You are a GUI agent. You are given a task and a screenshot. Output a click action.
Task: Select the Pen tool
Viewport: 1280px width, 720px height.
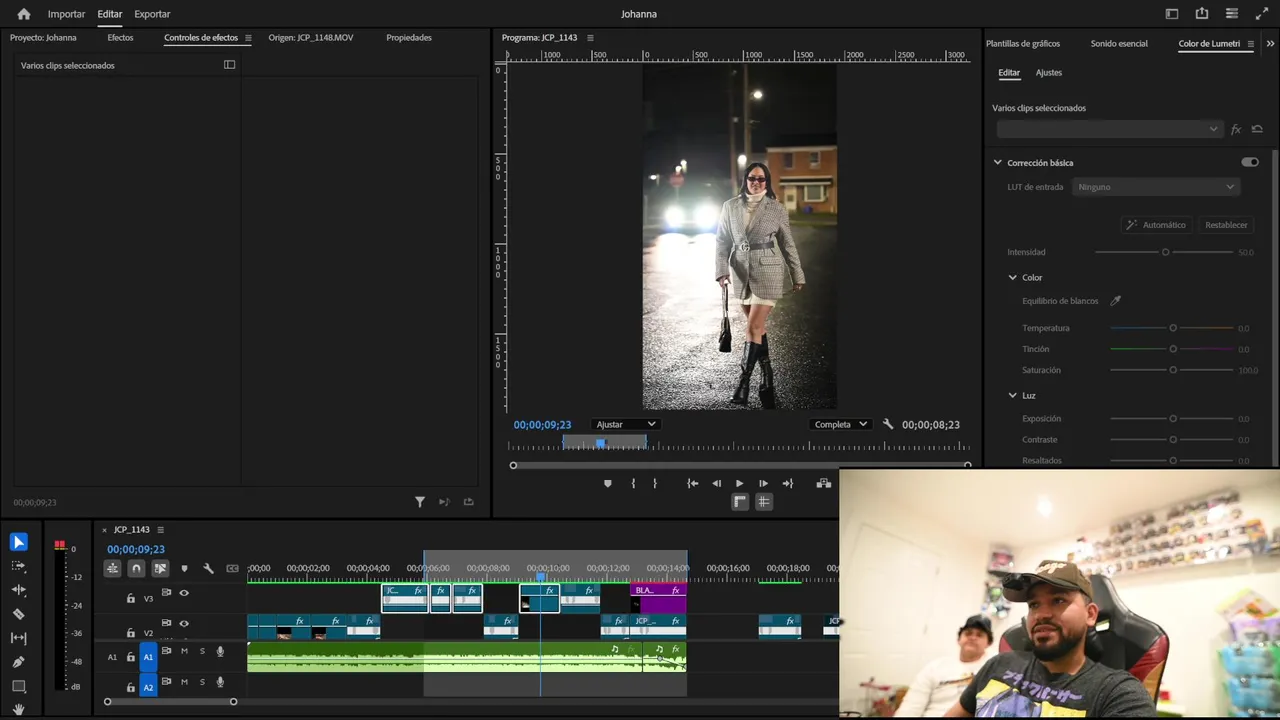pos(18,662)
